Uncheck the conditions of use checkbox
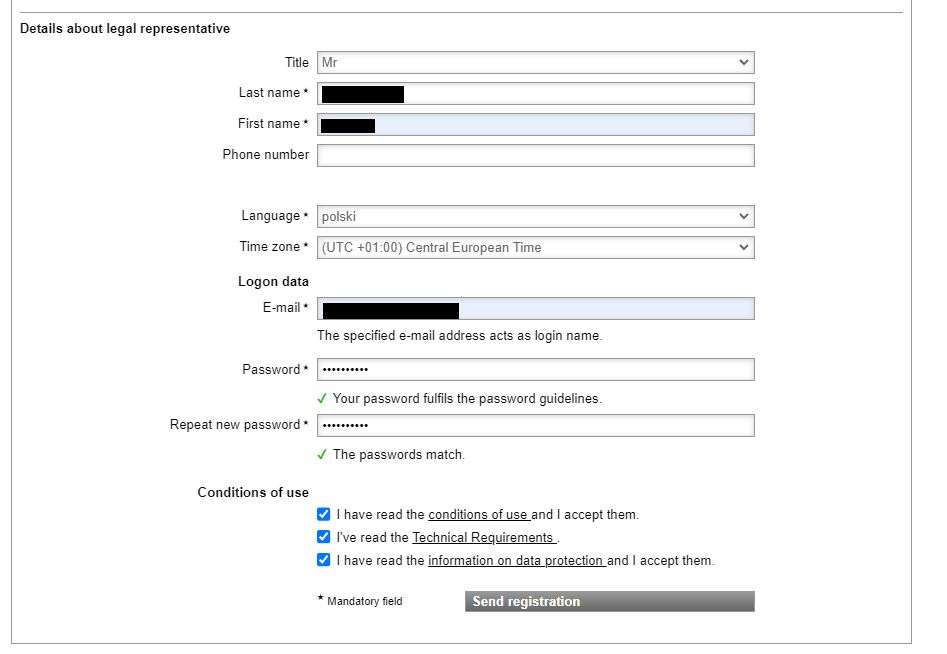Image resolution: width=947 pixels, height=654 pixels. (323, 515)
